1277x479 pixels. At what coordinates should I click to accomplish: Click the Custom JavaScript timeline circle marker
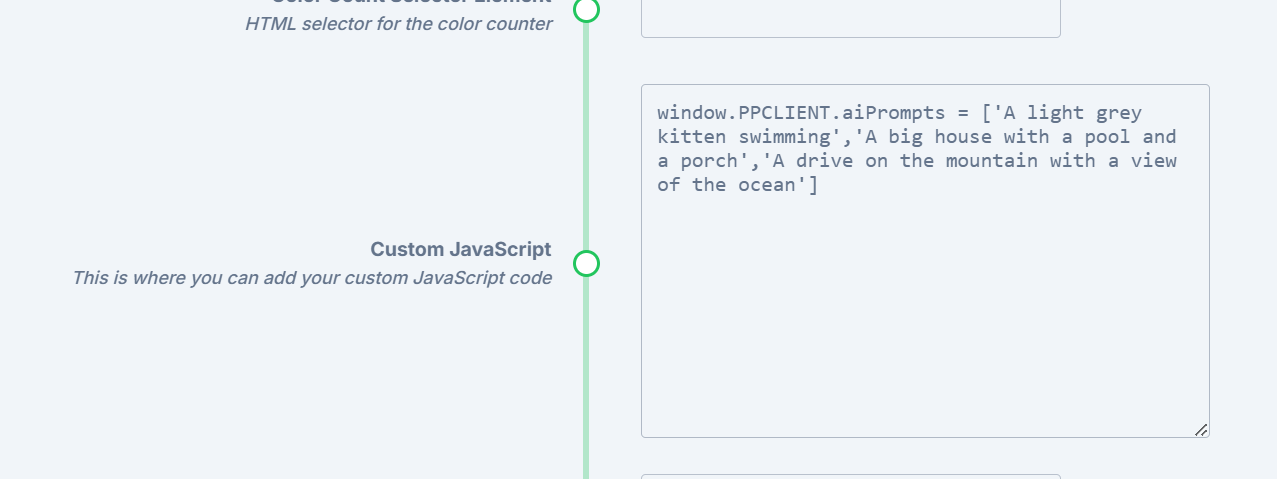click(586, 263)
